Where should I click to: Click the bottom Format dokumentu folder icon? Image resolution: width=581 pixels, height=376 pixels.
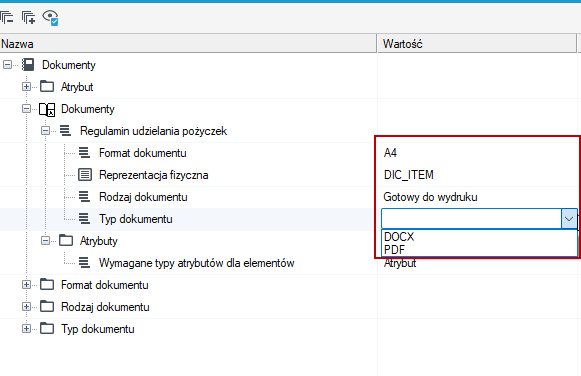47,285
